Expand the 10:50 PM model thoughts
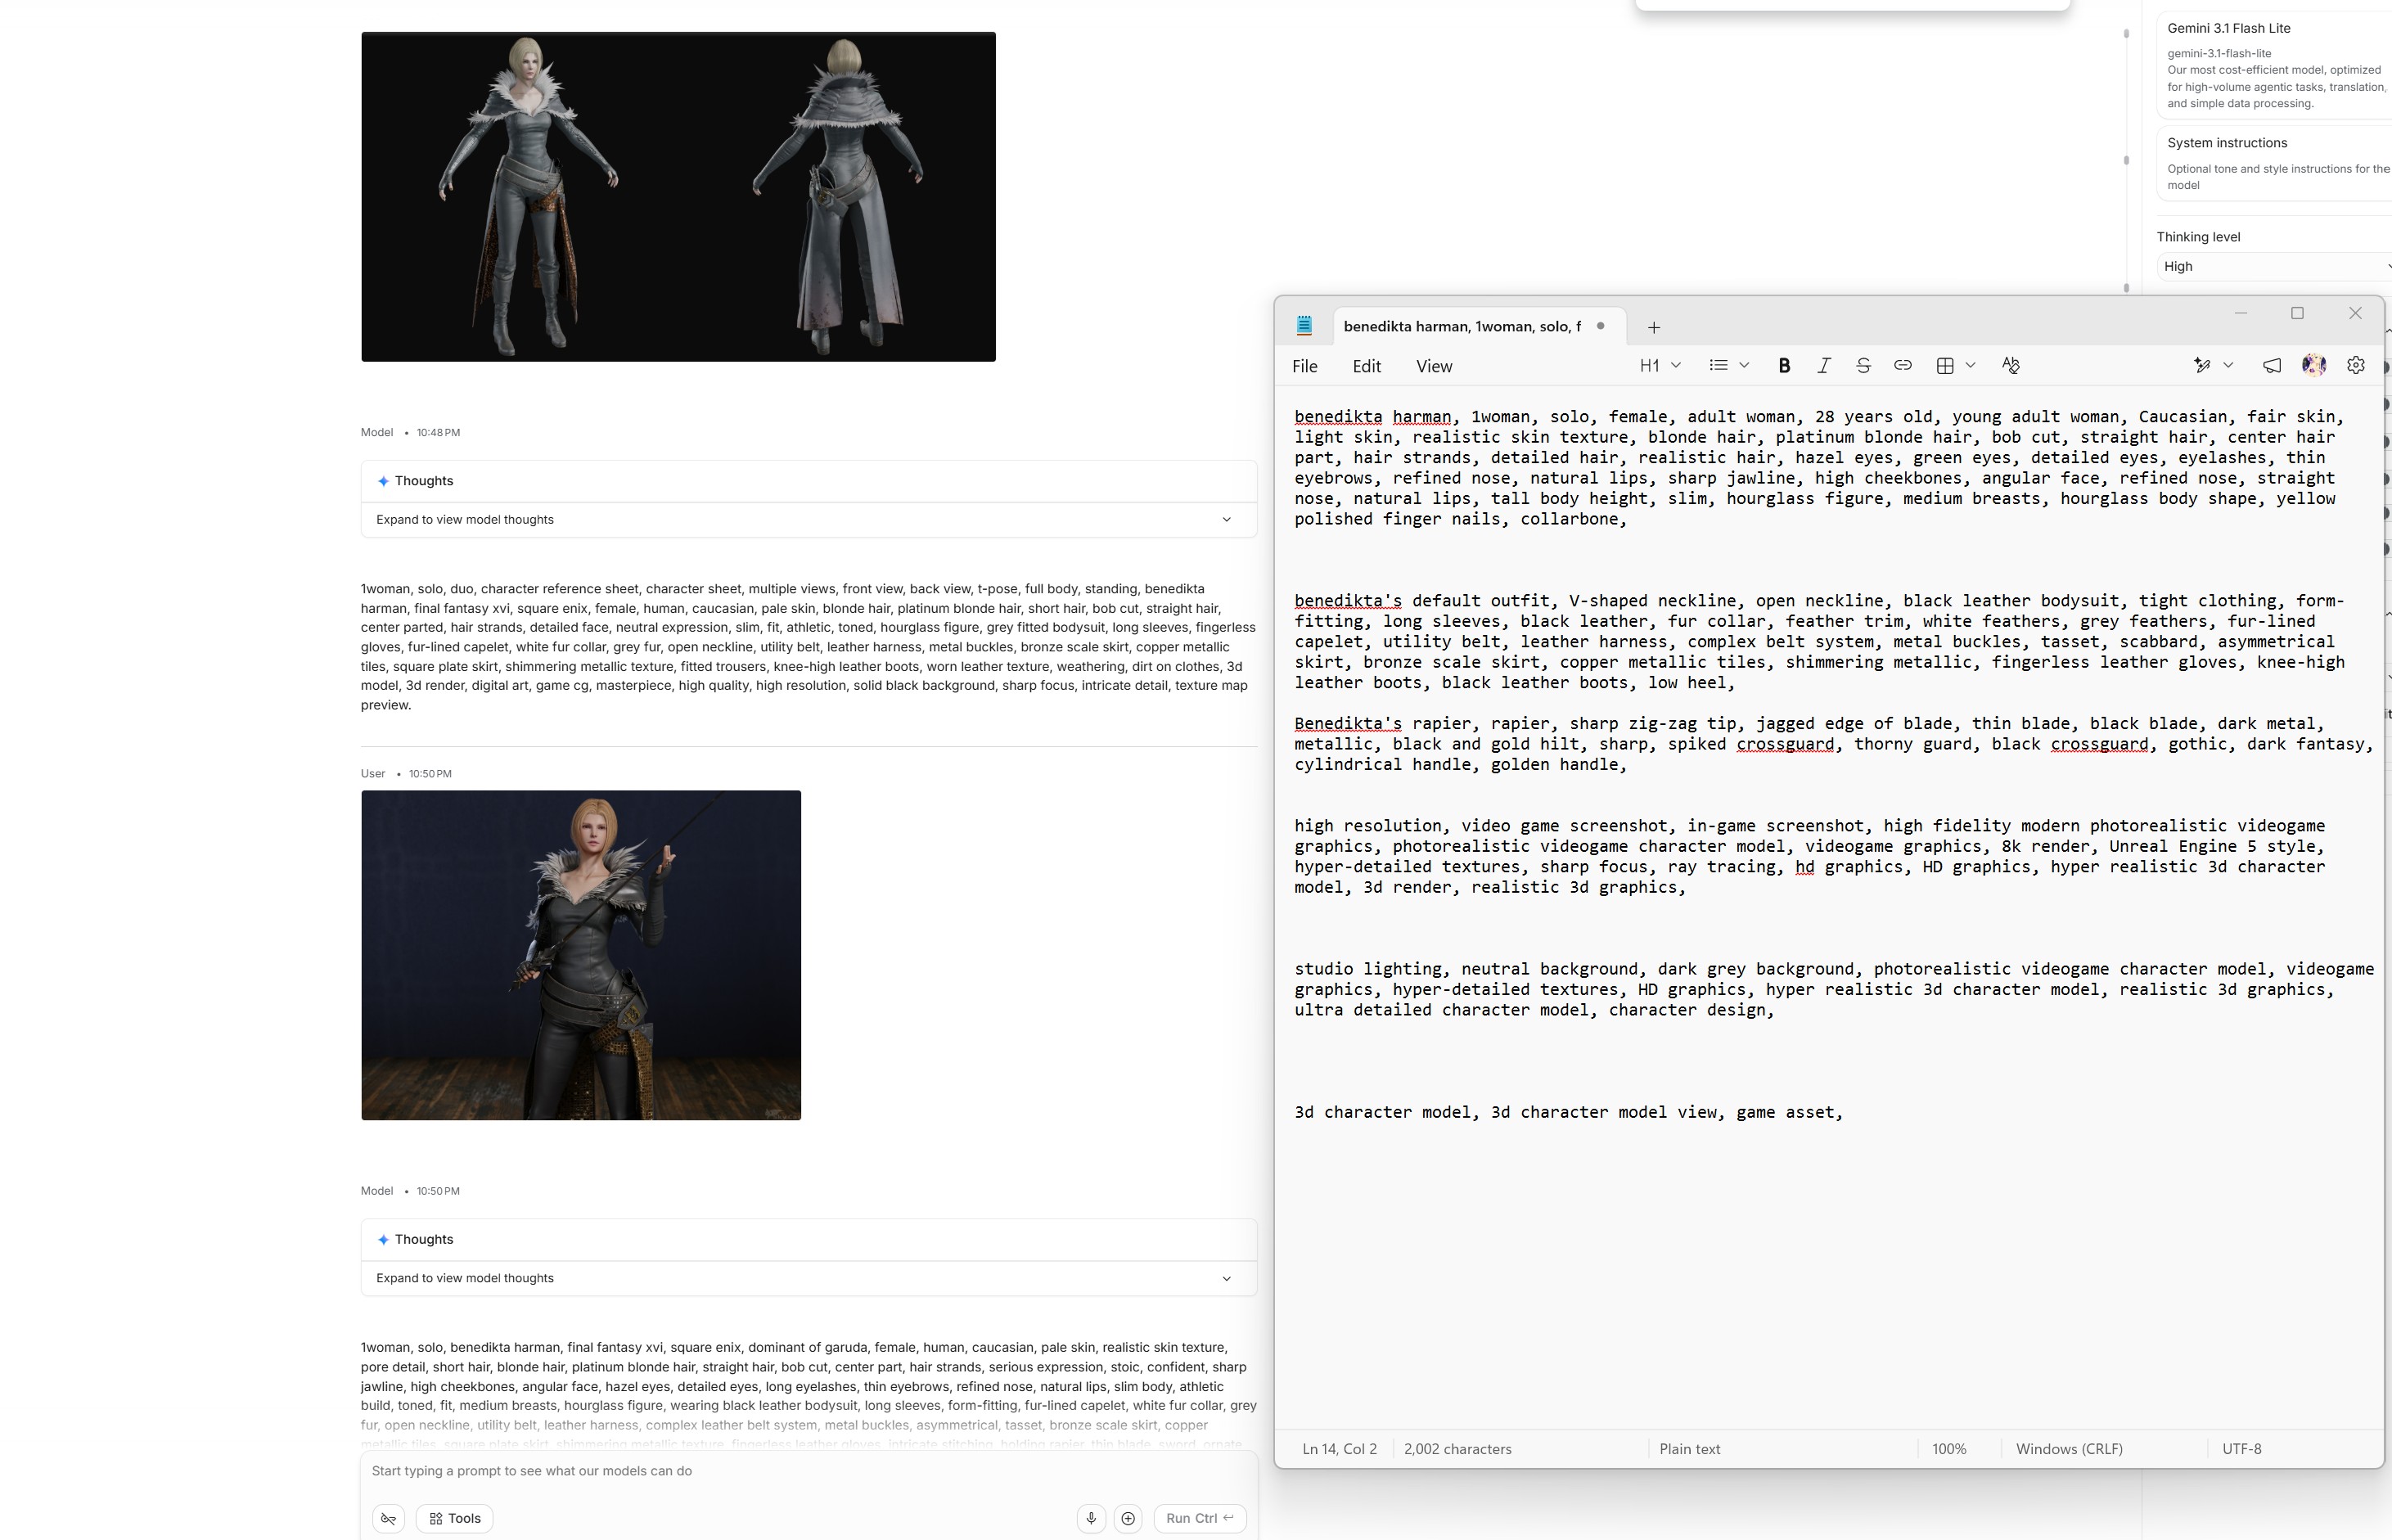The image size is (2392, 1540). click(808, 1278)
